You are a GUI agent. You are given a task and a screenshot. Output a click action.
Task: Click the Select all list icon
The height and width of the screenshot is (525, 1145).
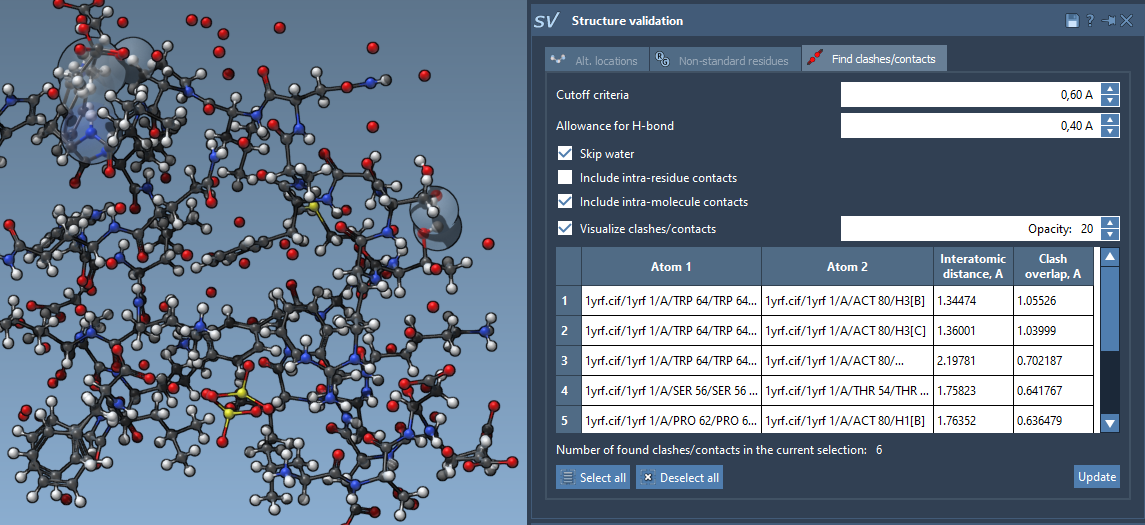(567, 478)
